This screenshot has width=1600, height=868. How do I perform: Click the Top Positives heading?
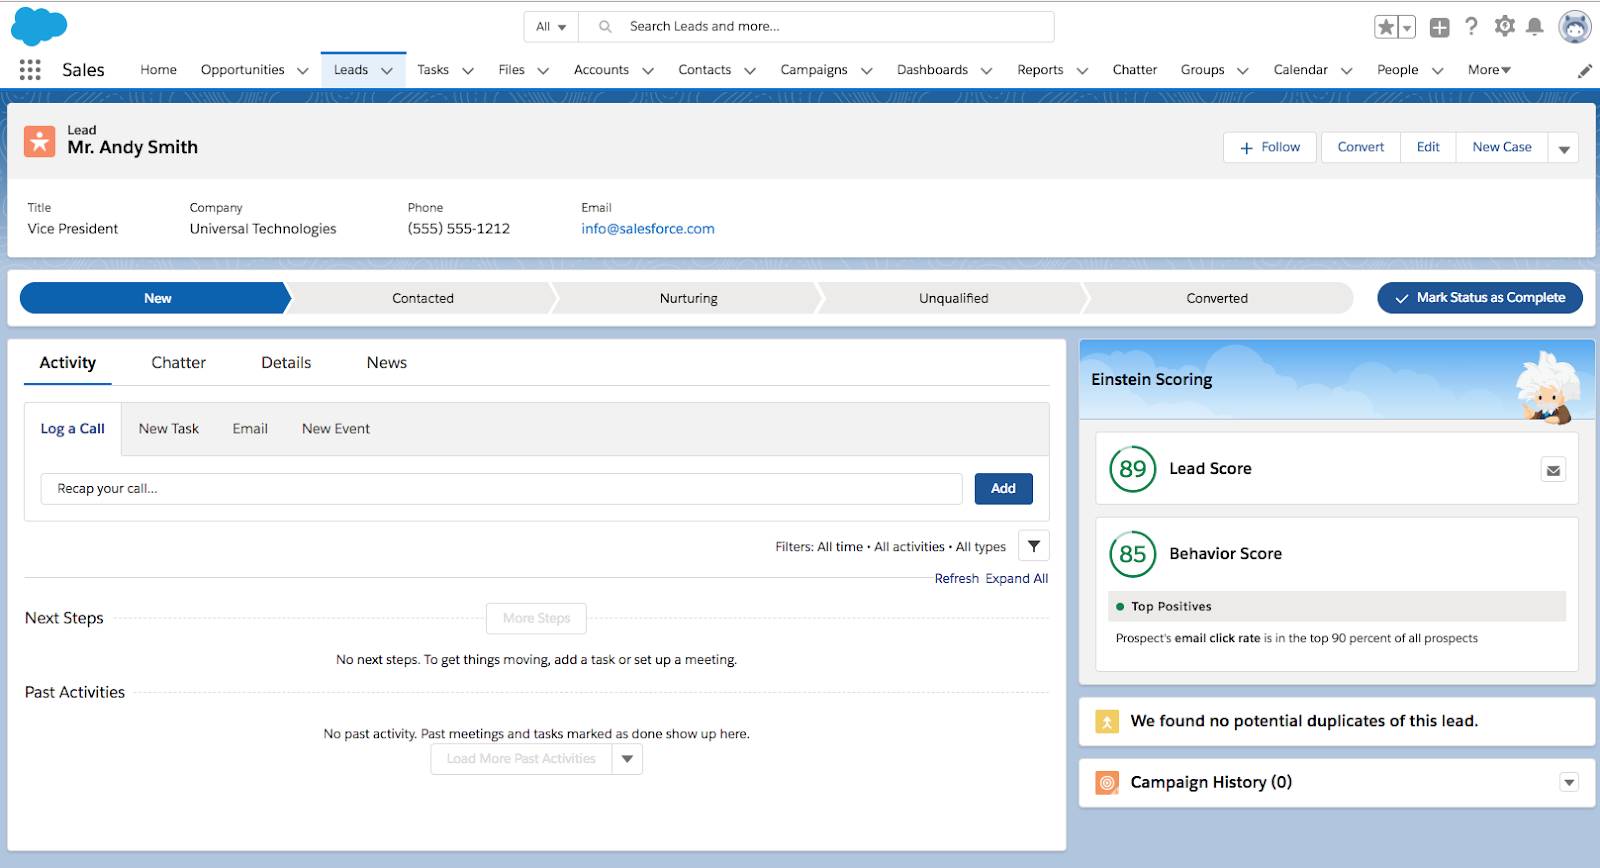1171,607
